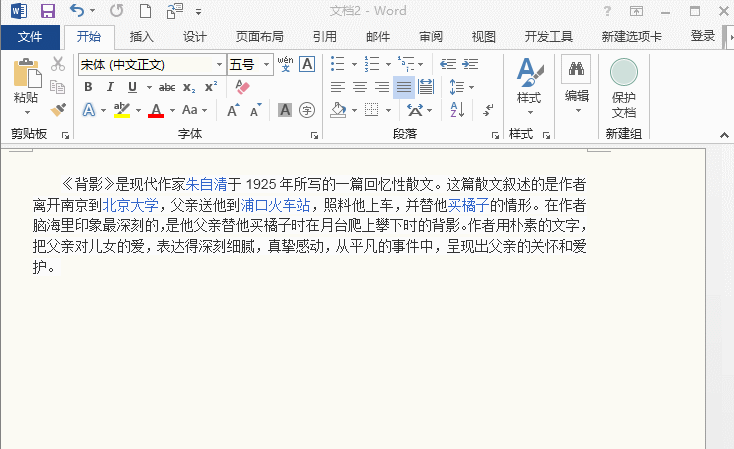Toggle underline formatting
The height and width of the screenshot is (449, 734).
pyautogui.click(x=132, y=87)
